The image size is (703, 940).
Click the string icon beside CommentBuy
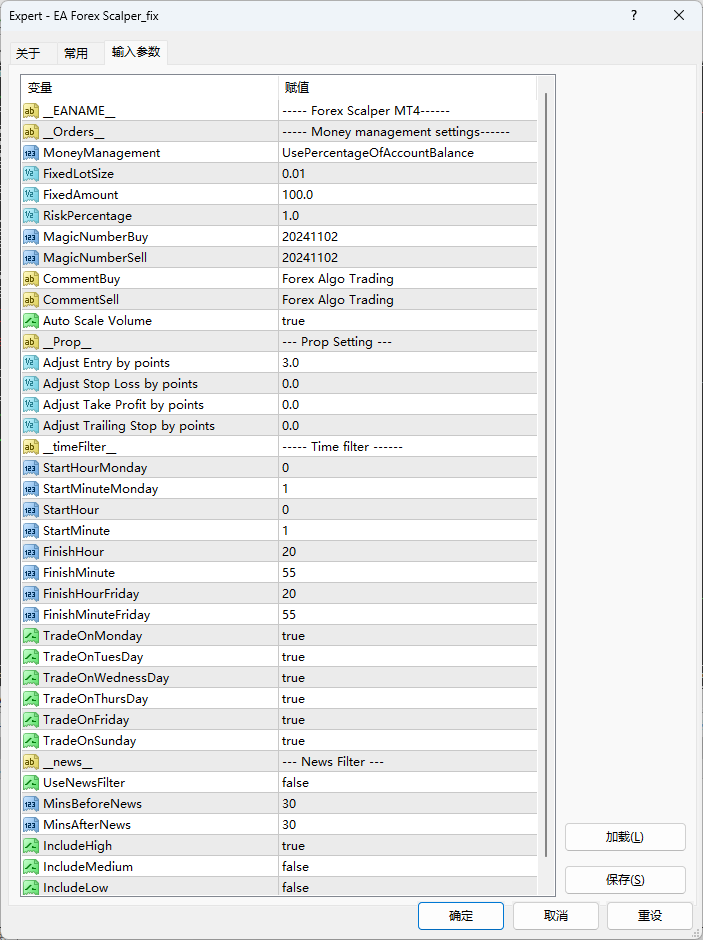click(x=31, y=279)
